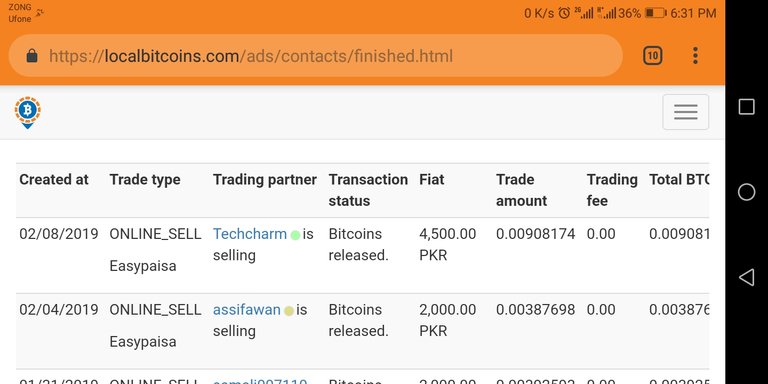Image resolution: width=768 pixels, height=384 pixels.
Task: Tap the alarm clock status icon
Action: 564,13
